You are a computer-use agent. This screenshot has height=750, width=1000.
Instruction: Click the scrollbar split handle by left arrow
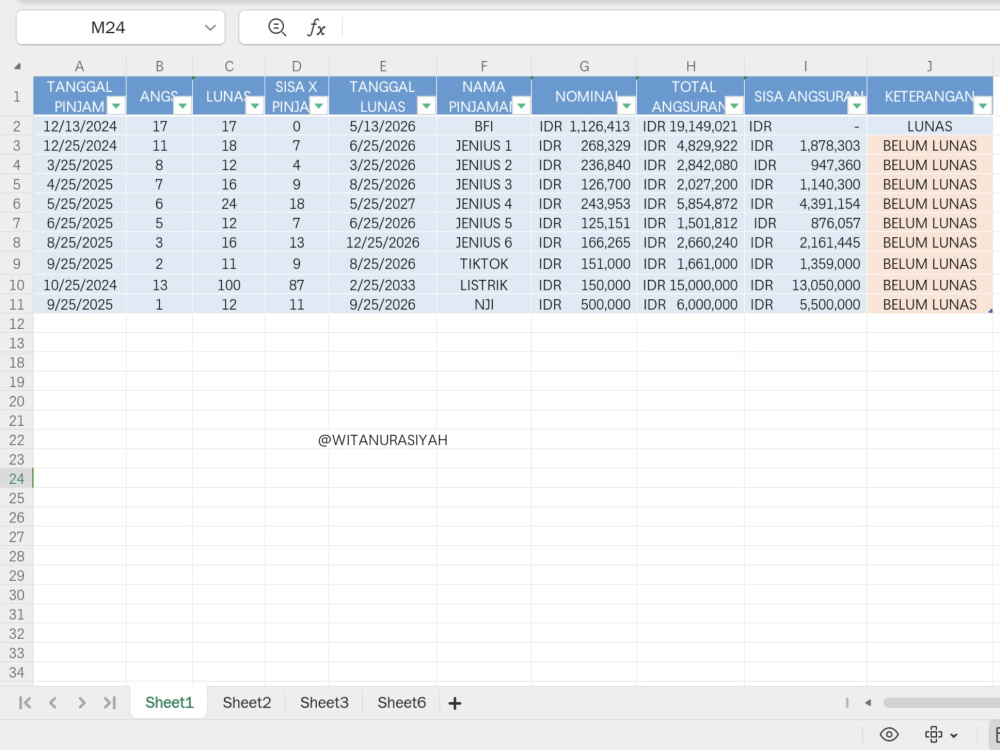pos(847,703)
